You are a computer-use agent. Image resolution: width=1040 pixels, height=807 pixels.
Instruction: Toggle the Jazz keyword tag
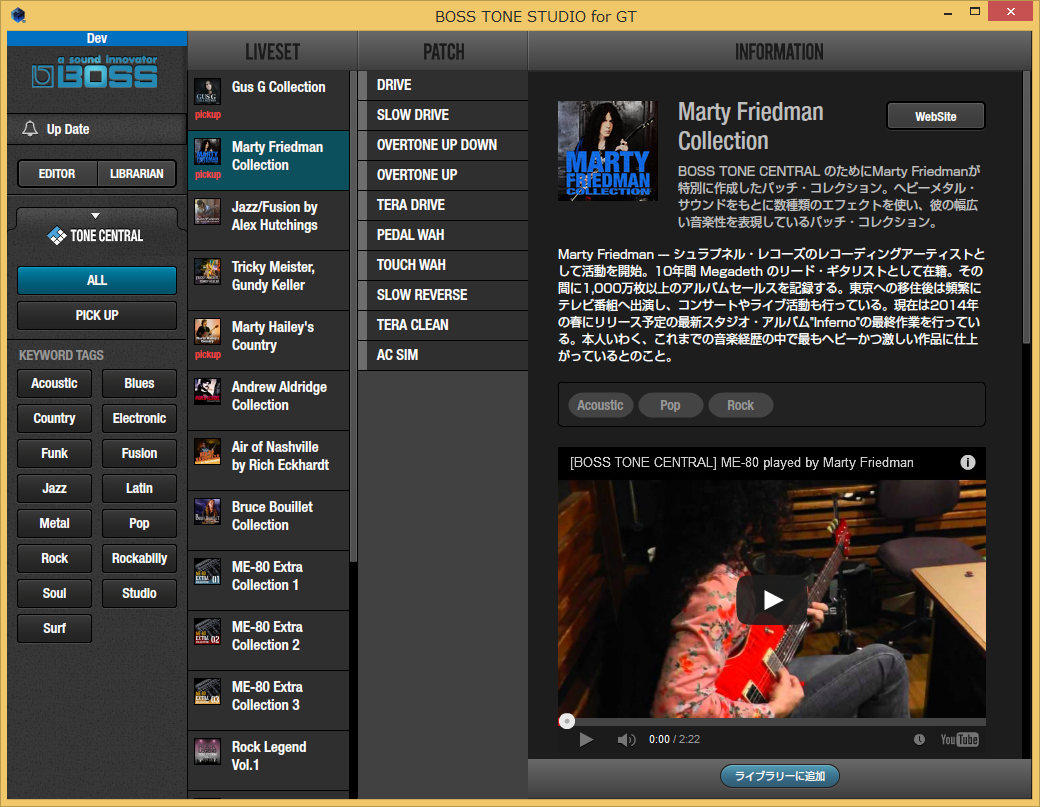54,488
